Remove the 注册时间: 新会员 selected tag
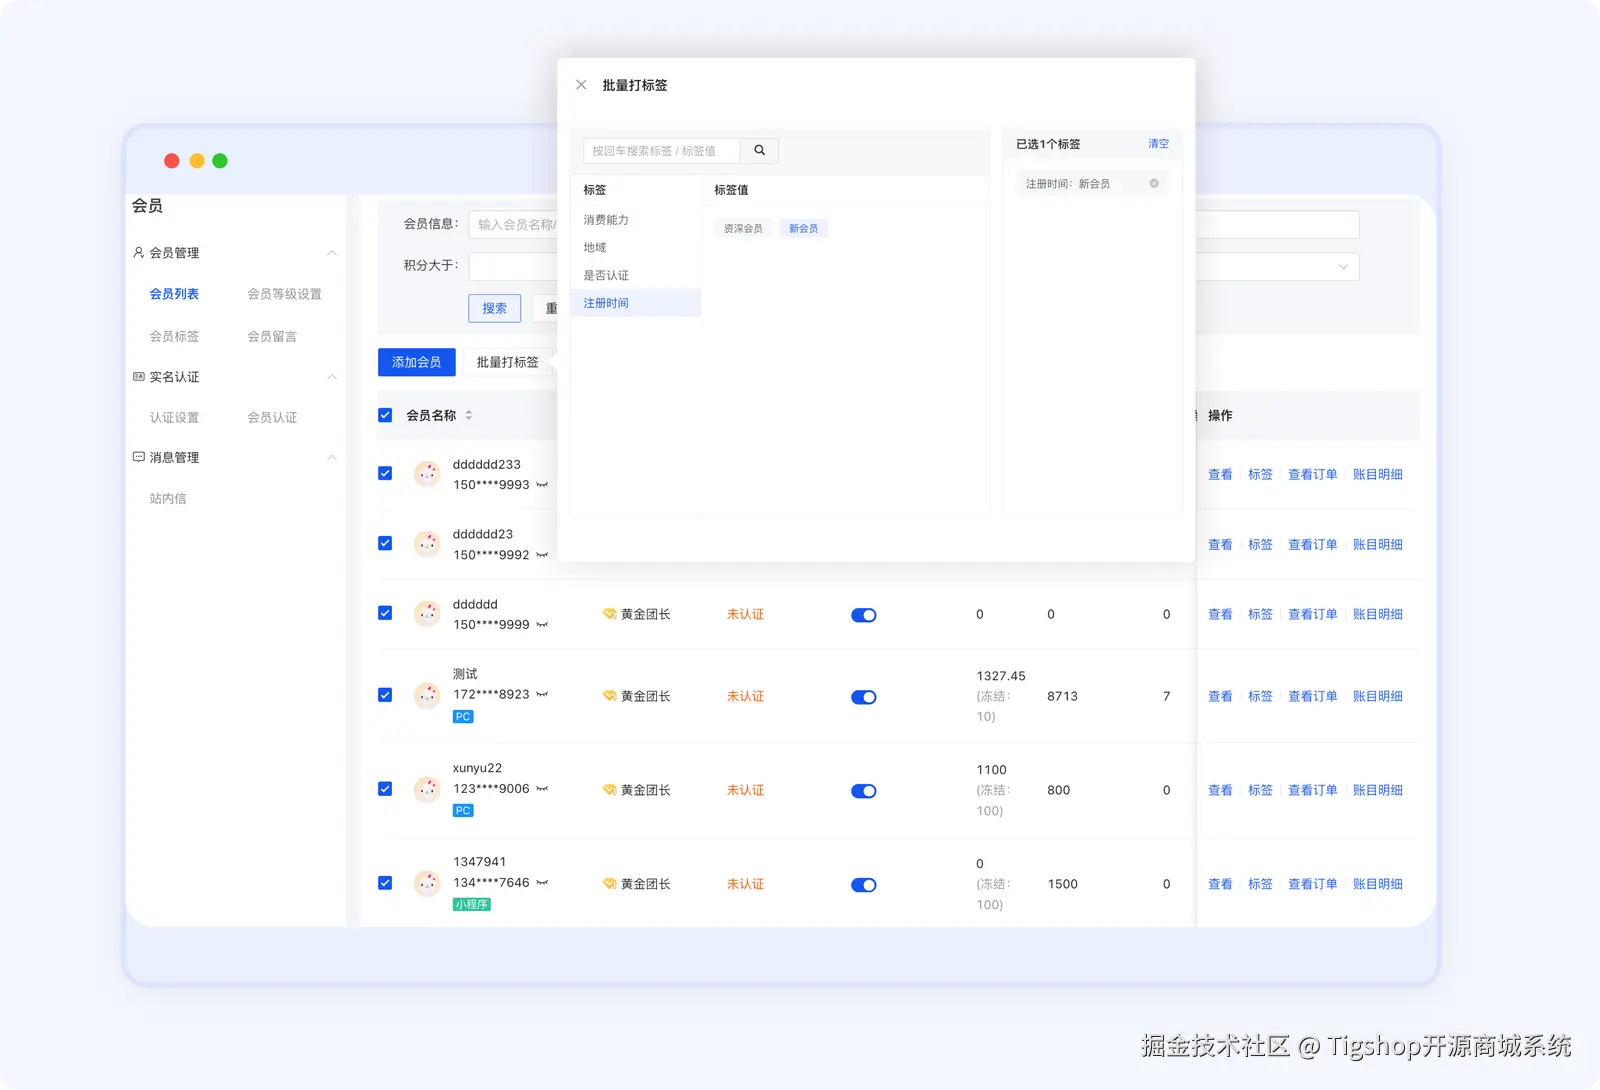This screenshot has width=1600, height=1090. click(x=1154, y=184)
